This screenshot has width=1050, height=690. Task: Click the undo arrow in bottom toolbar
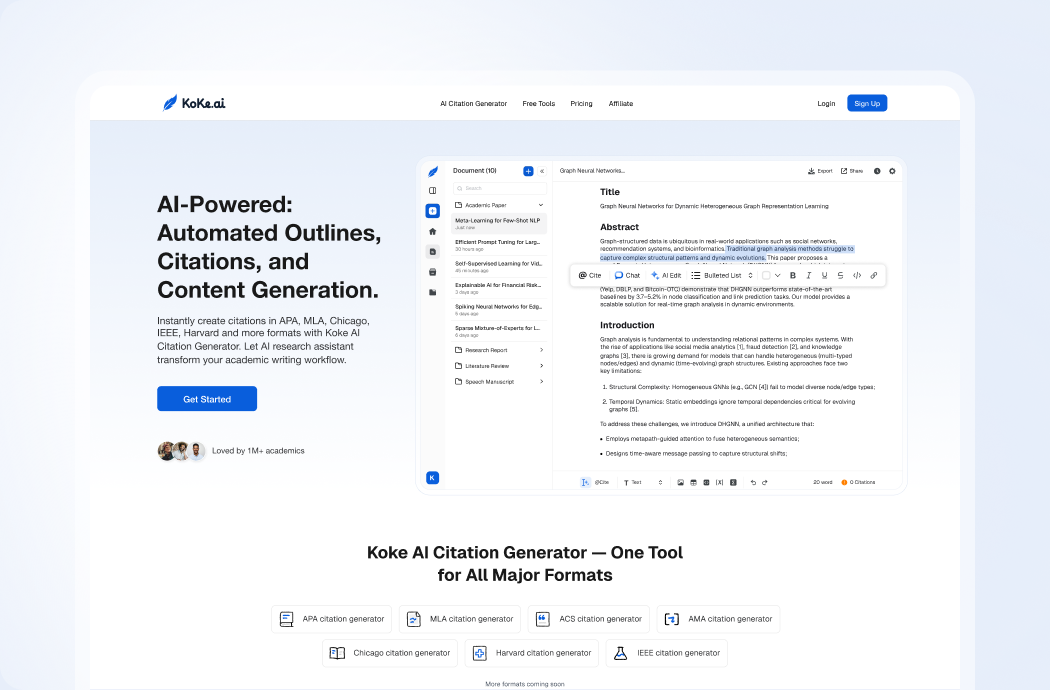pyautogui.click(x=753, y=482)
